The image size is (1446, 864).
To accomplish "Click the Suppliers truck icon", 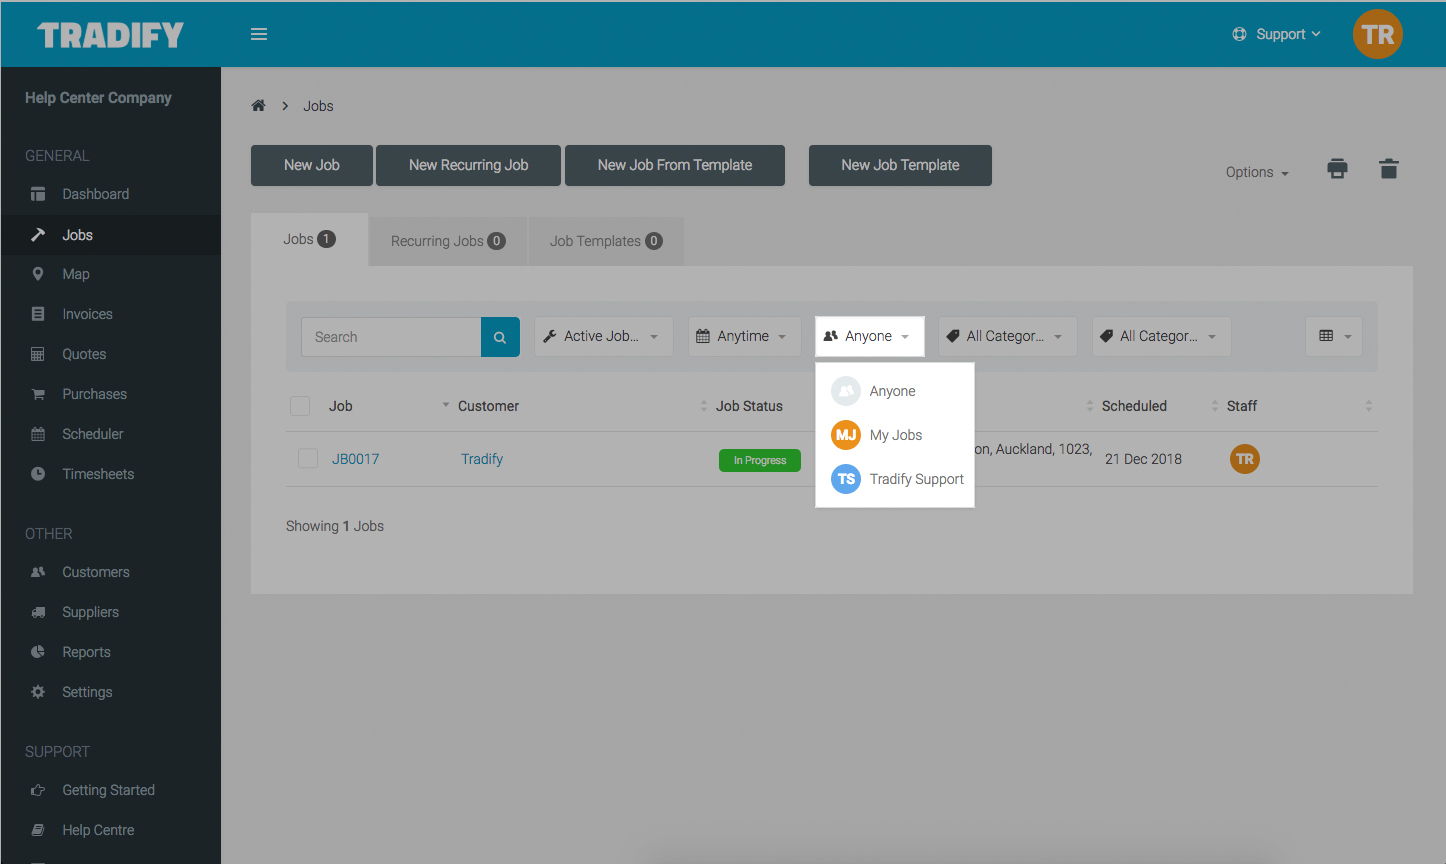I will tap(38, 612).
